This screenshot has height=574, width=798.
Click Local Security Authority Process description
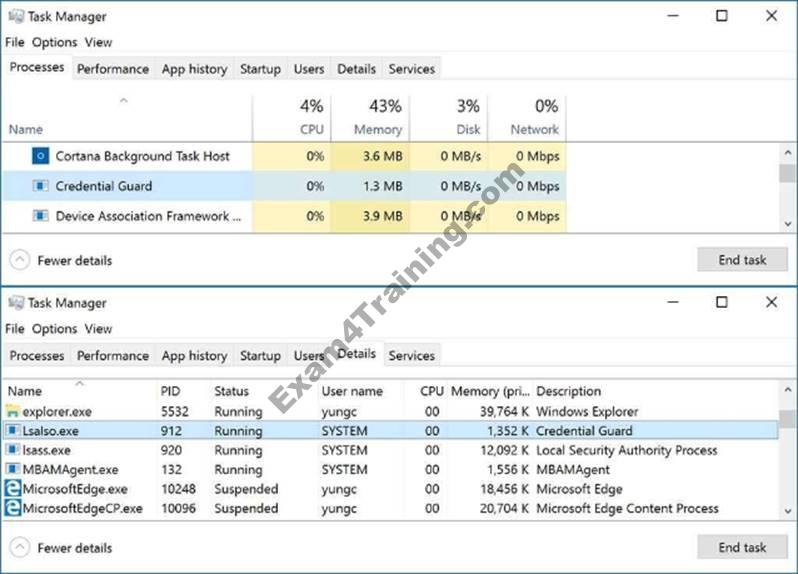(626, 450)
